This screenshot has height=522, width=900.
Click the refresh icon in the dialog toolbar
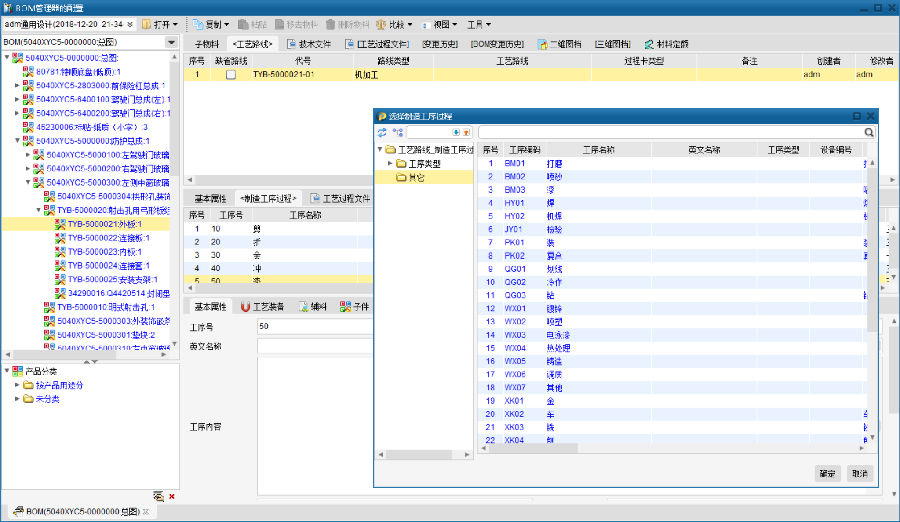pos(382,132)
